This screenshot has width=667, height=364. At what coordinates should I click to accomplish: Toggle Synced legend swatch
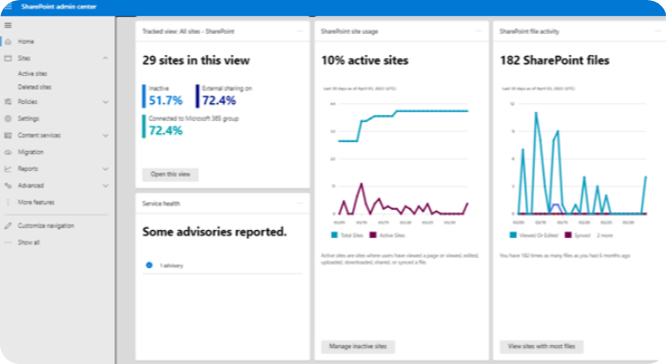tap(568, 235)
